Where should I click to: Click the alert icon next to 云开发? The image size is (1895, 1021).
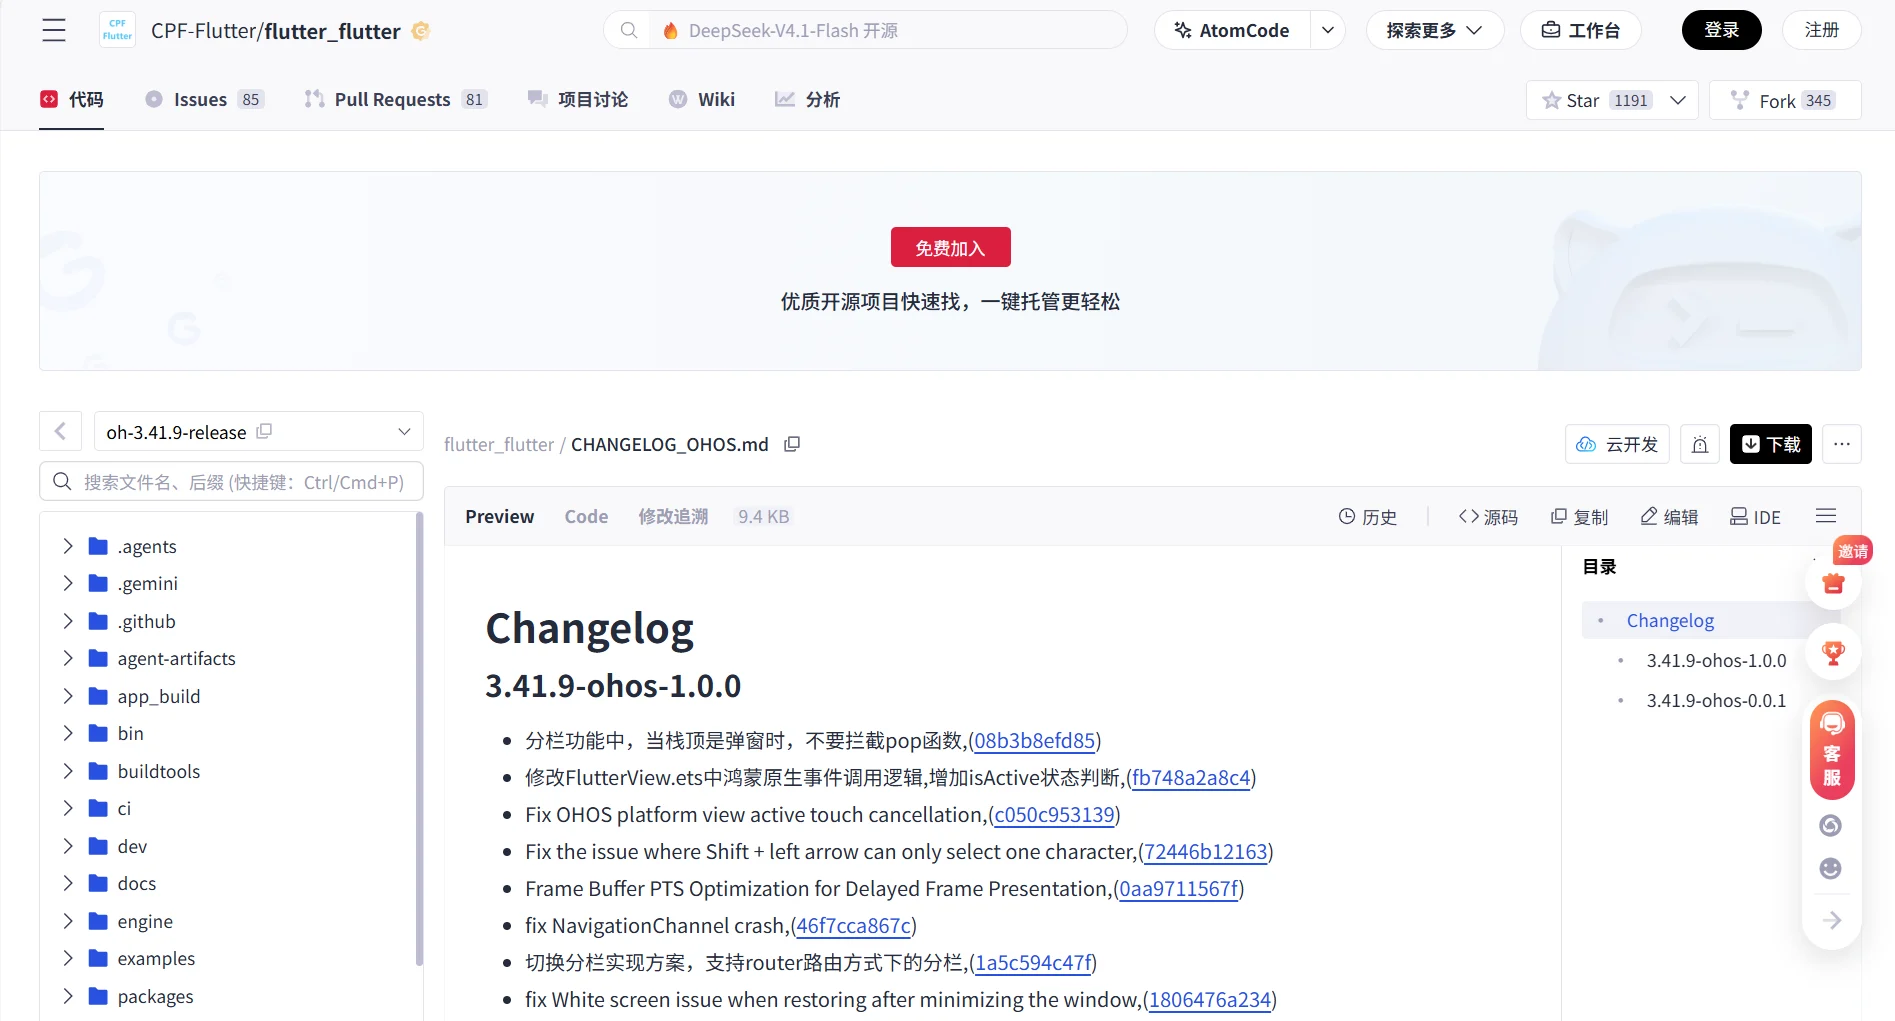1700,444
